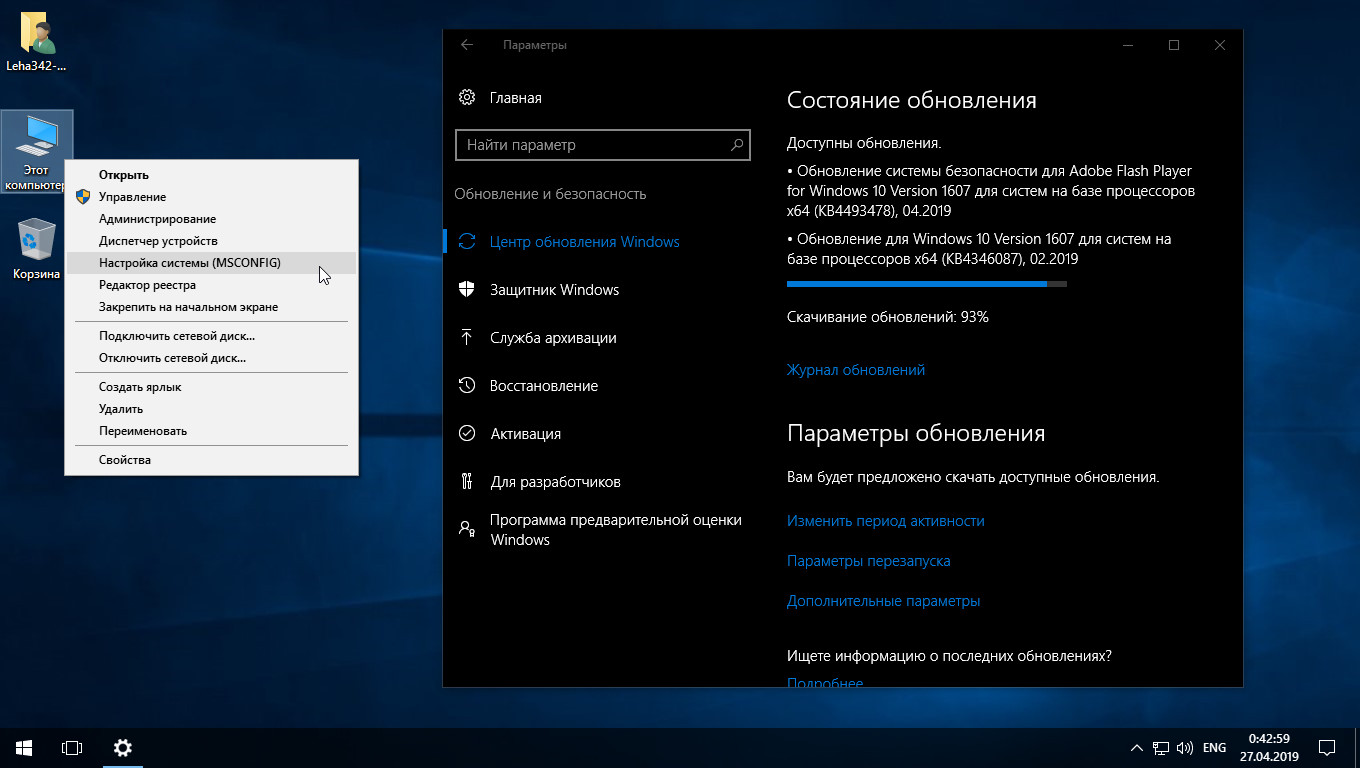This screenshot has height=768, width=1360.
Task: Open the Action Center notification icon
Action: (1327, 747)
